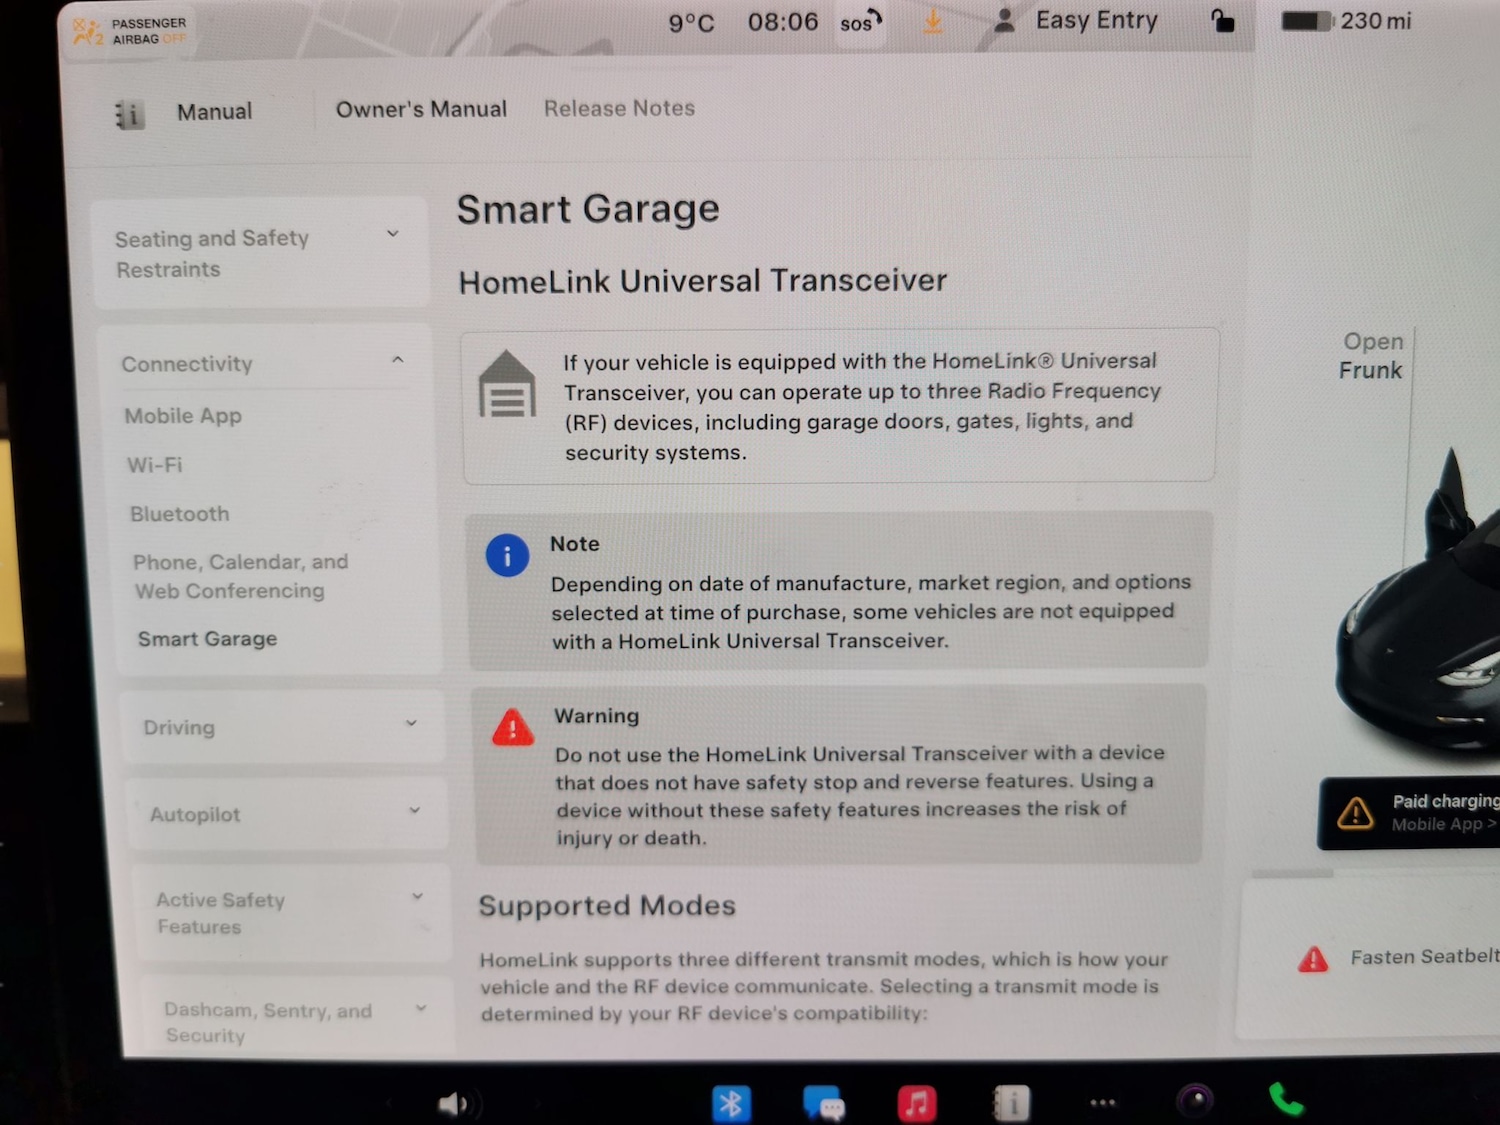Image resolution: width=1500 pixels, height=1125 pixels.
Task: Expand the Driving section
Action: coord(282,727)
